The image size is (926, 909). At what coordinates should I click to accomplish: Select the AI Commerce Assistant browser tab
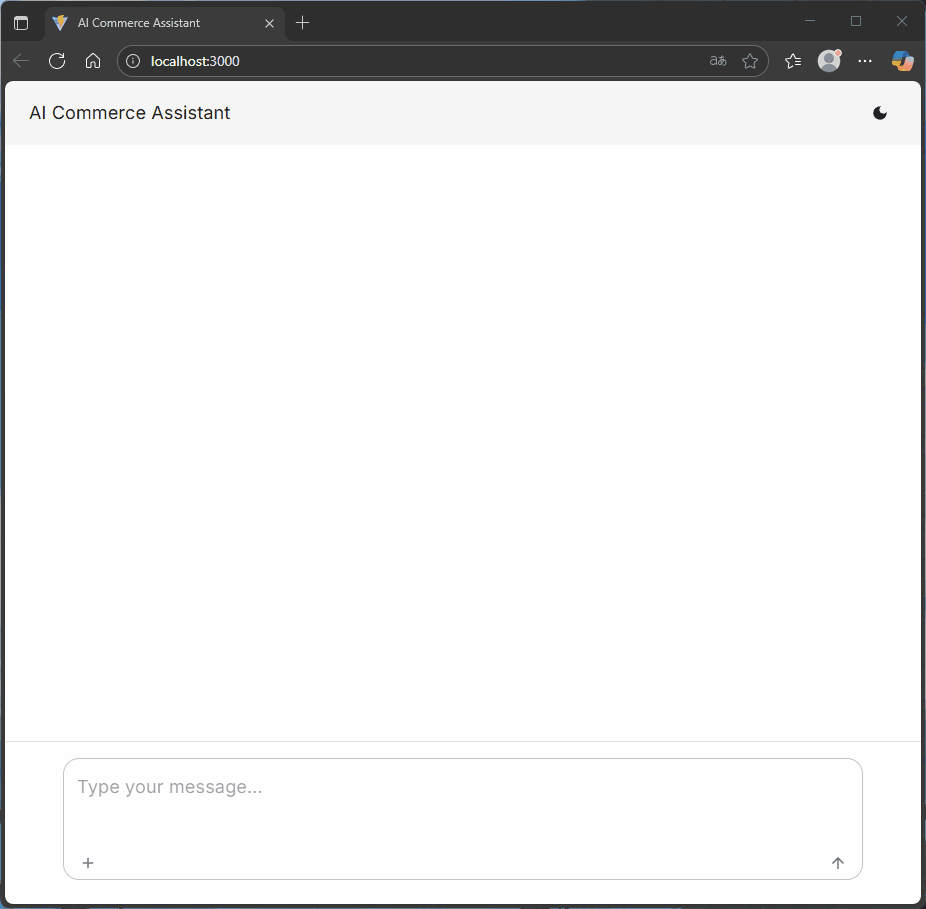click(x=165, y=23)
